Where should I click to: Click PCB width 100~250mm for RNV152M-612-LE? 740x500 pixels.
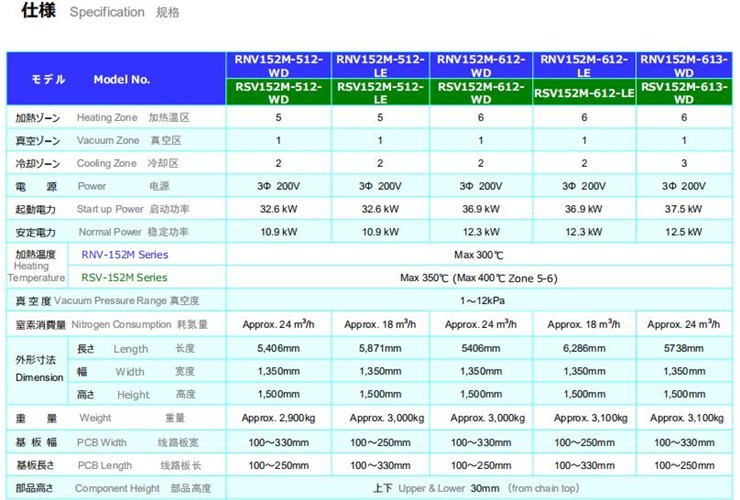coord(584,442)
